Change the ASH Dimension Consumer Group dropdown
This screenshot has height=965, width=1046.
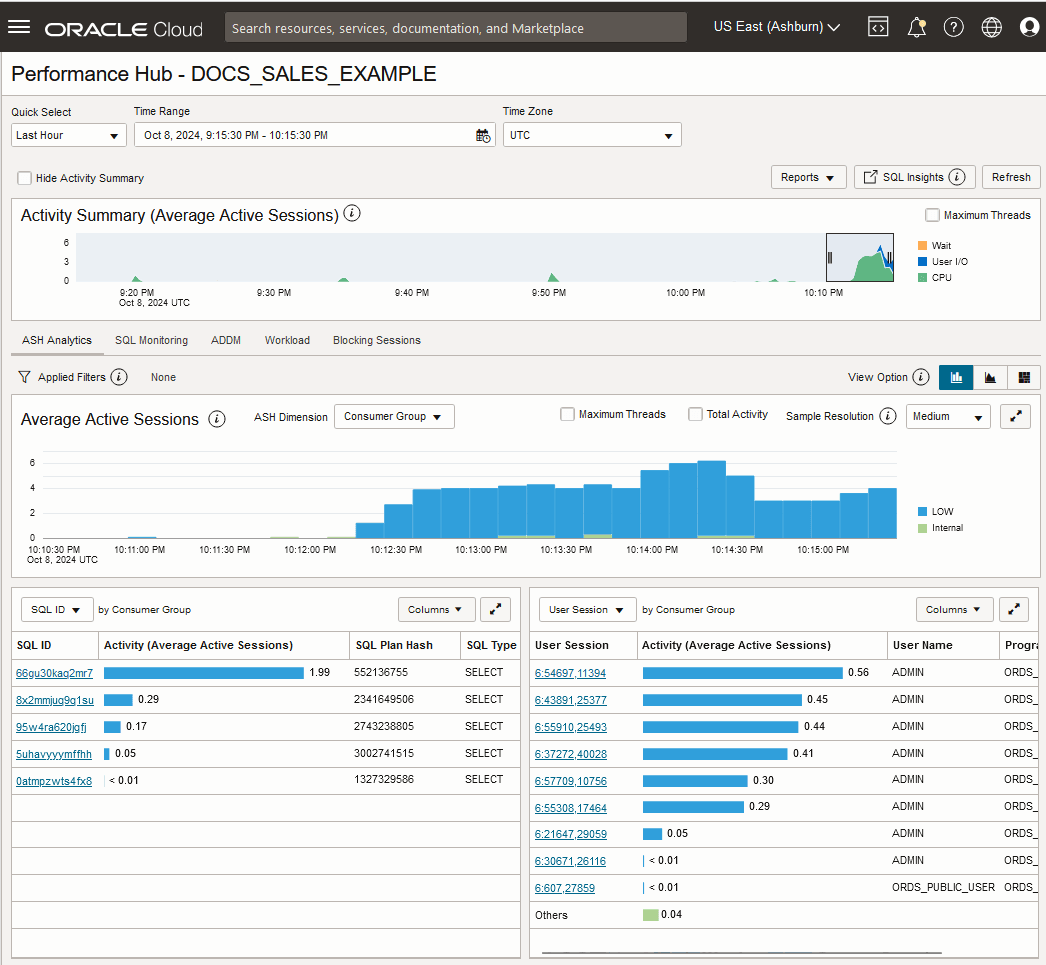(394, 416)
